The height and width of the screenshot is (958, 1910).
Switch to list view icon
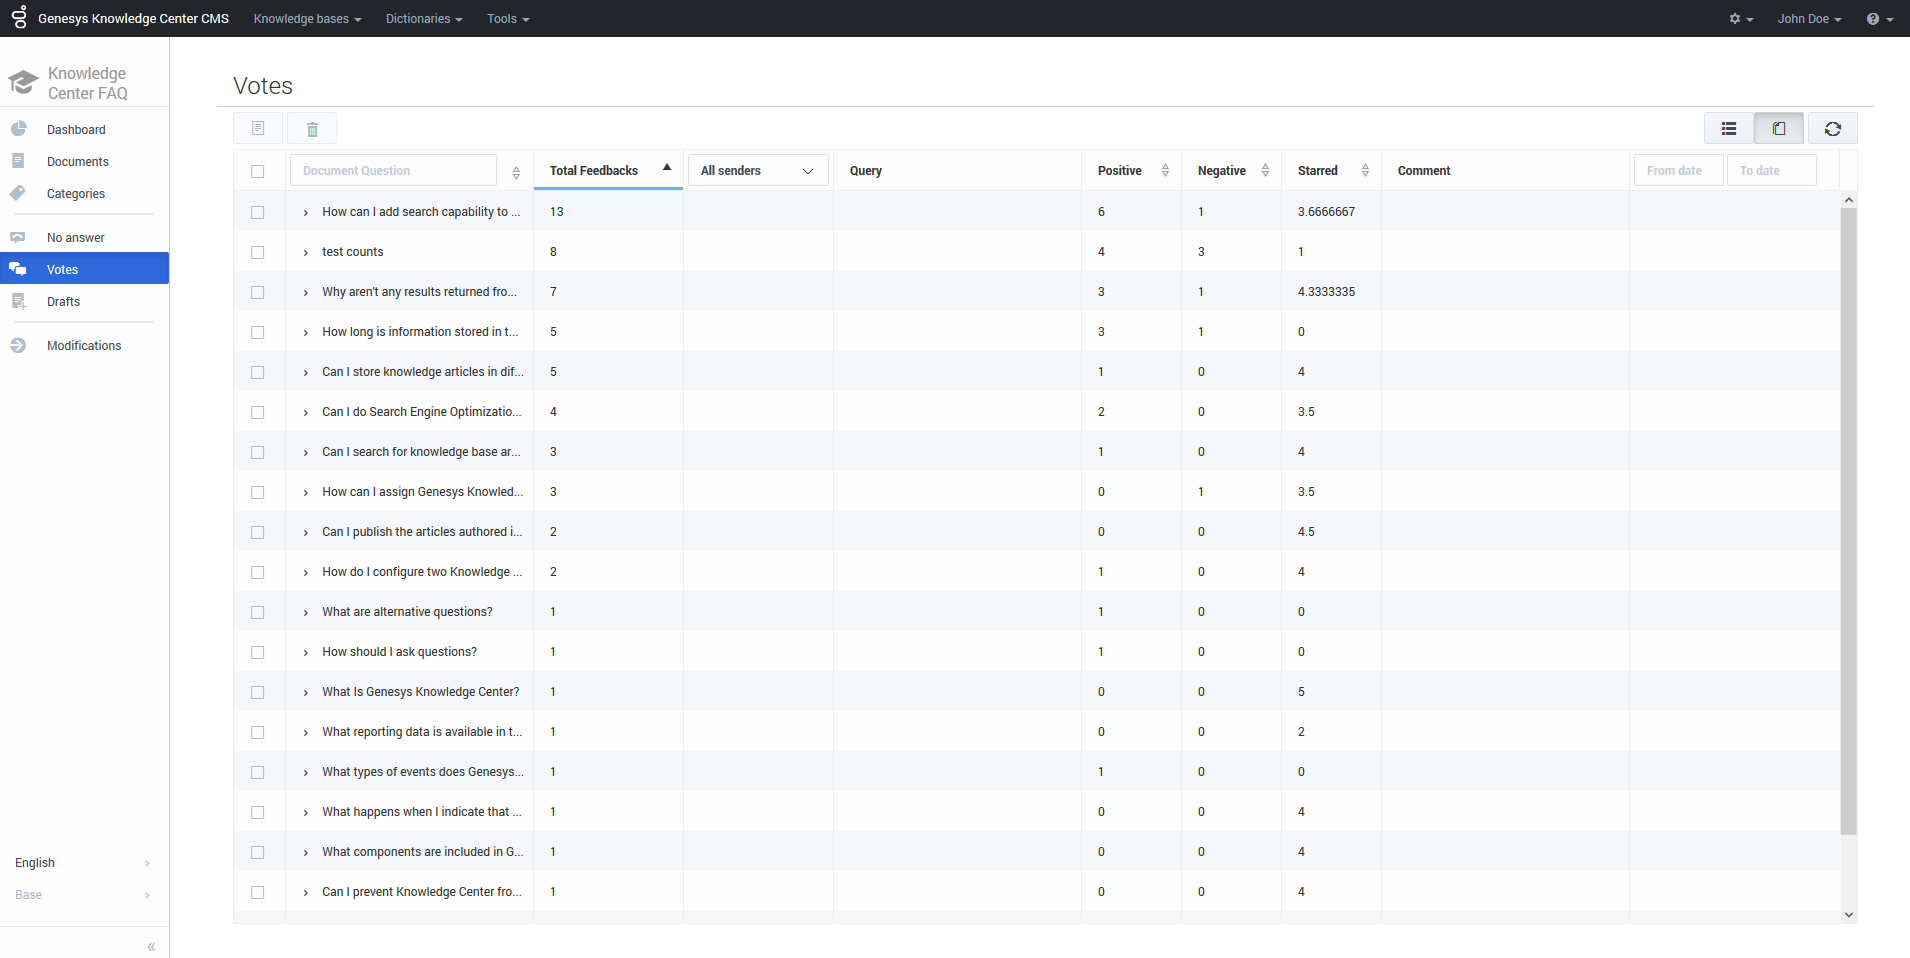(1728, 129)
